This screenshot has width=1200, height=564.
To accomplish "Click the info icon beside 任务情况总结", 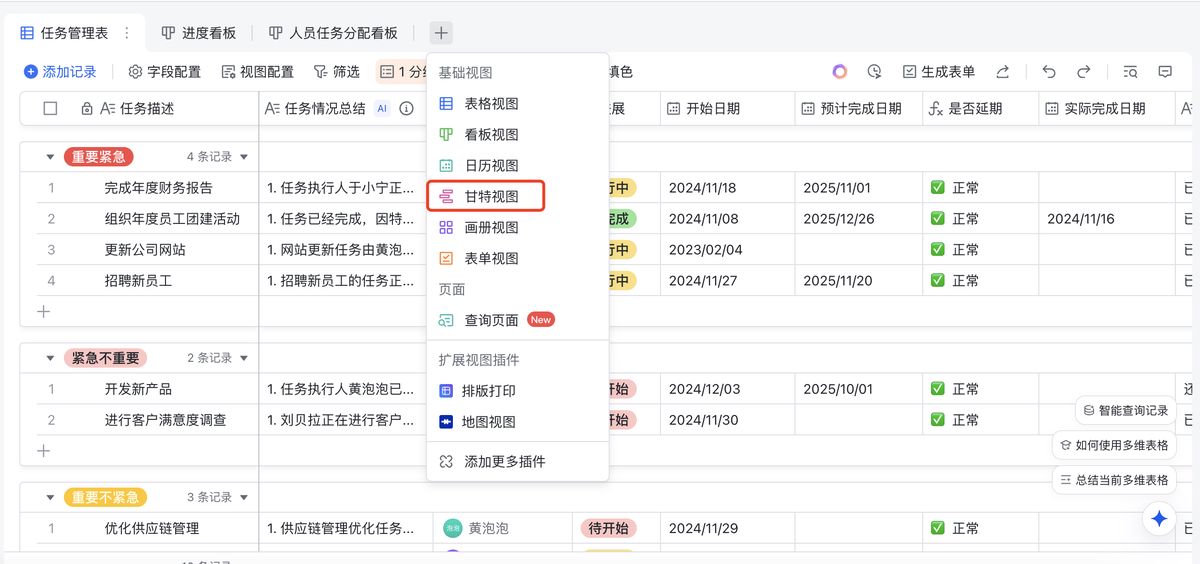I will coord(407,109).
